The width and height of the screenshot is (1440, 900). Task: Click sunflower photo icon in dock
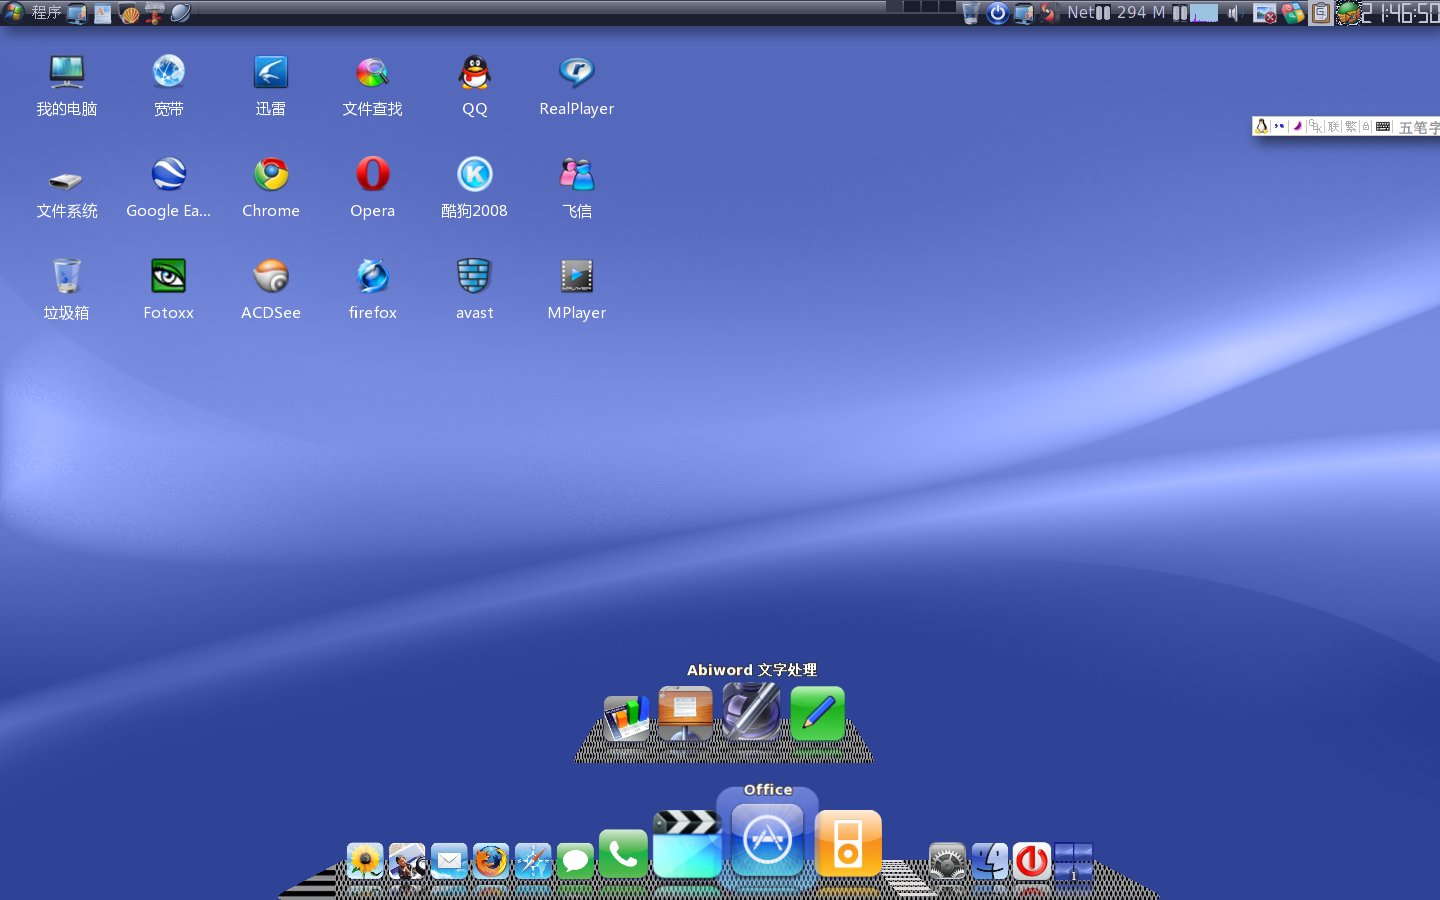coord(365,862)
